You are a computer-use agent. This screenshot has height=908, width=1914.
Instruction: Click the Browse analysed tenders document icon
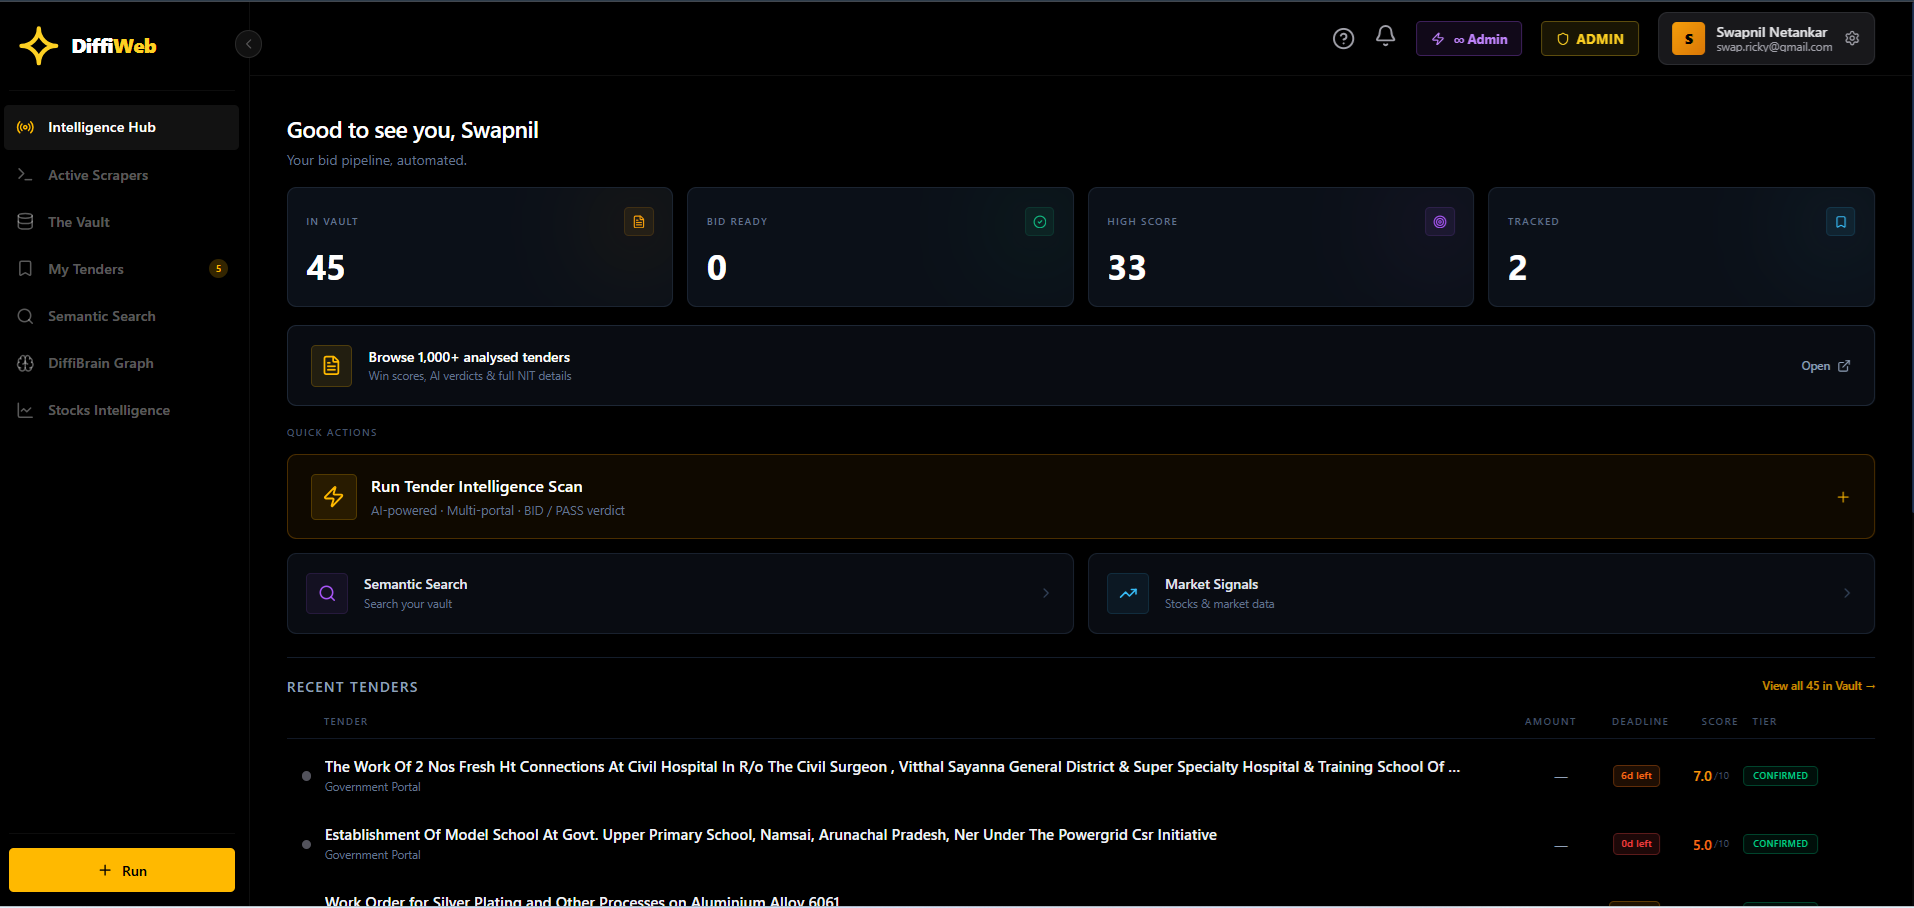tap(331, 366)
